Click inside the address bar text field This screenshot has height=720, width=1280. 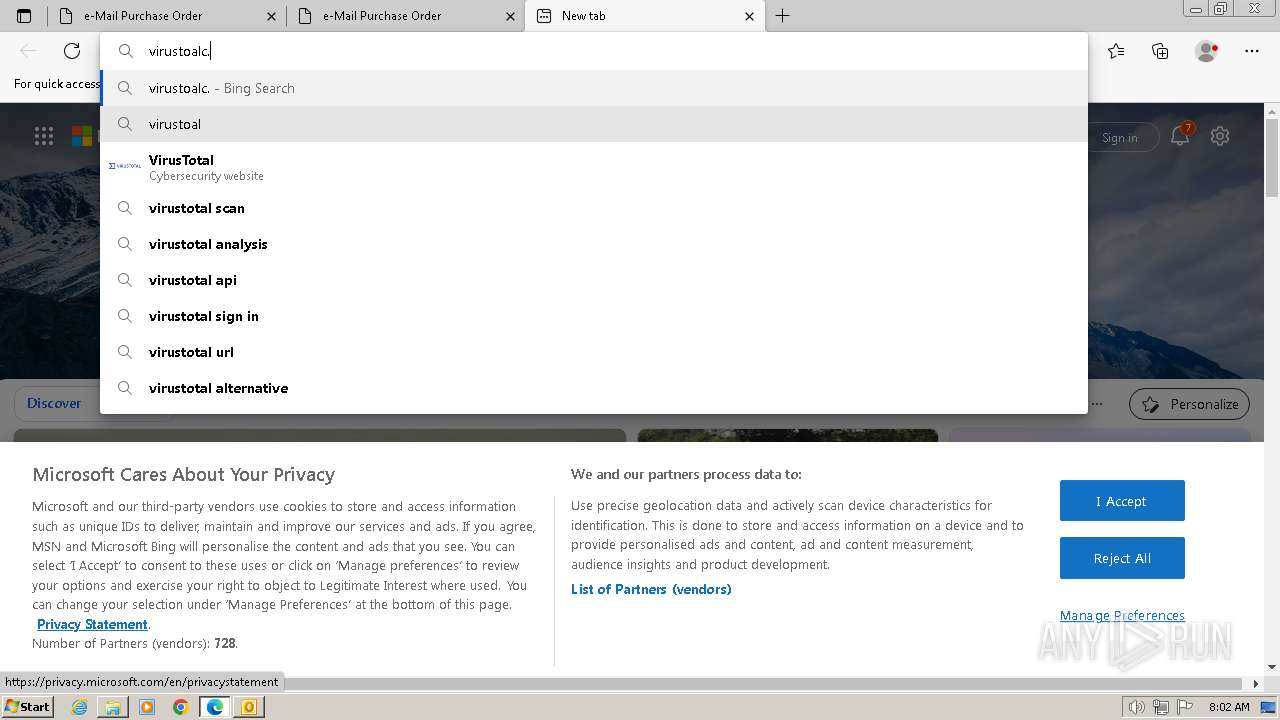tap(594, 51)
